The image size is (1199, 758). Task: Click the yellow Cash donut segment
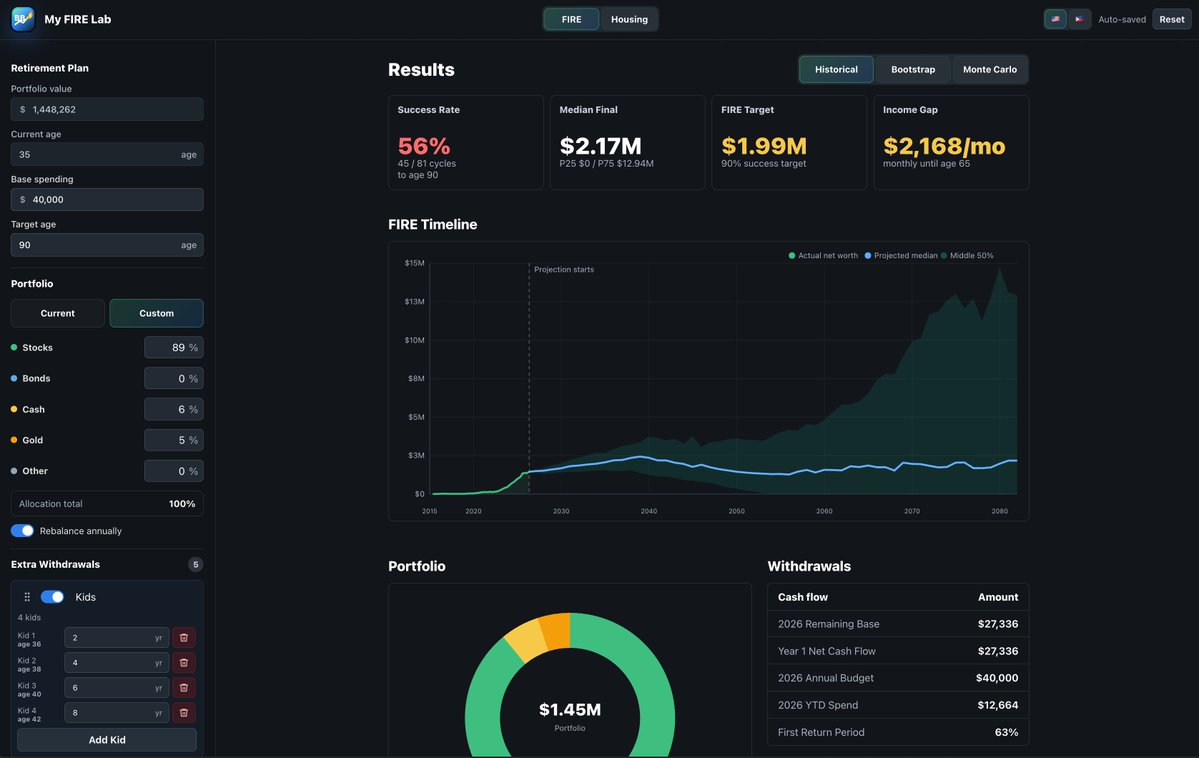[x=525, y=641]
